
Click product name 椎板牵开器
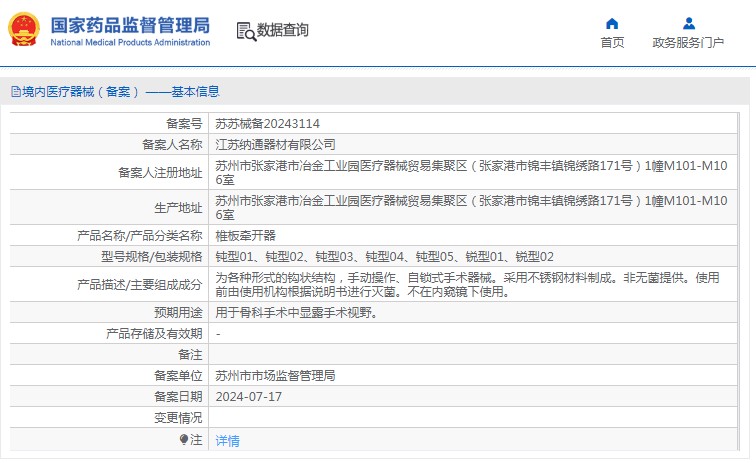[245, 236]
